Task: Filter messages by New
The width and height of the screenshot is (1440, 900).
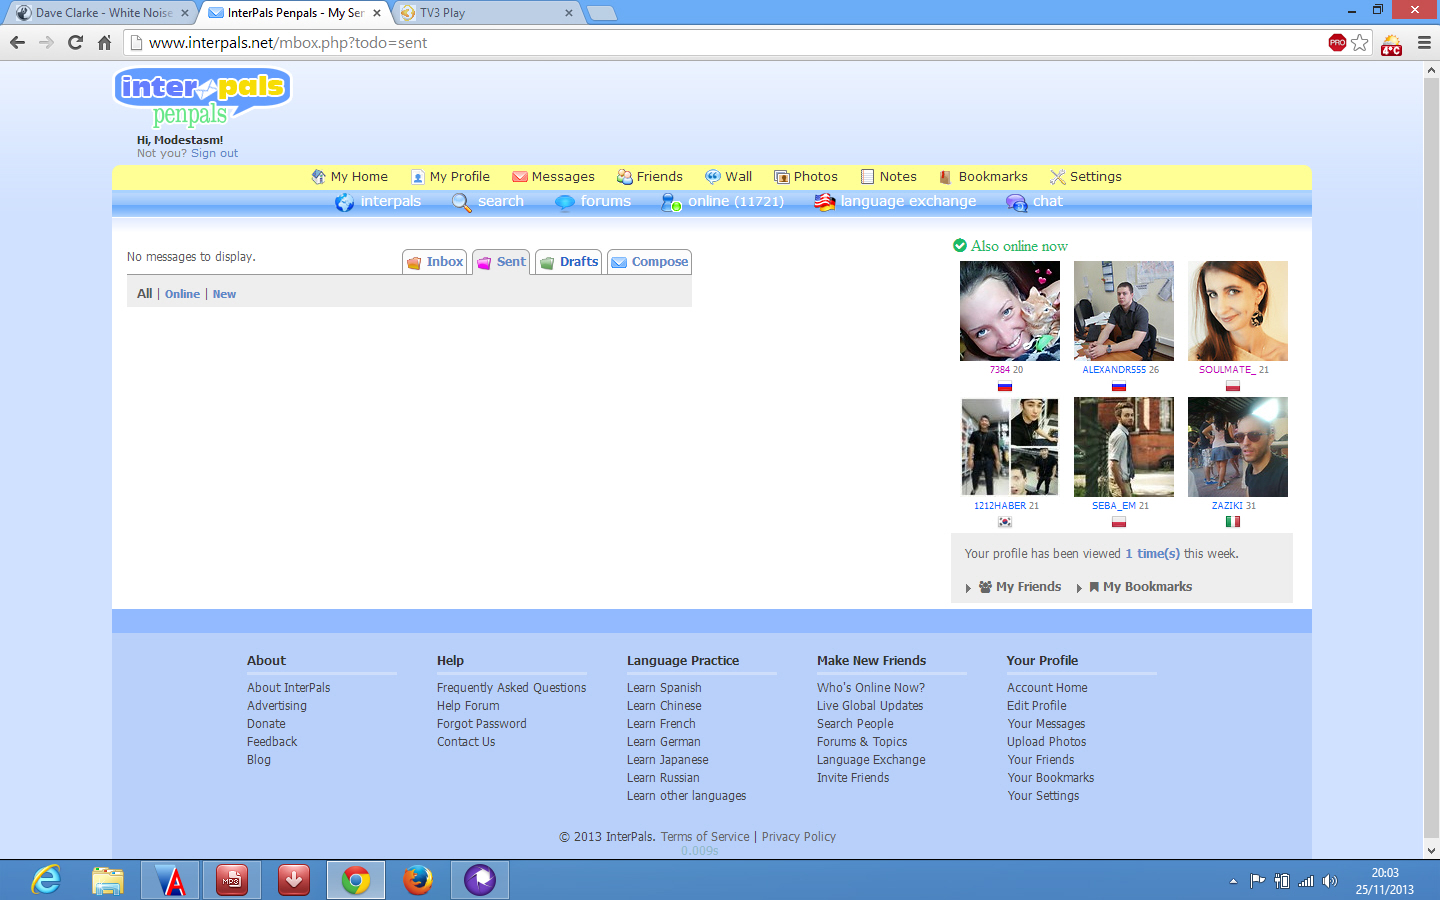Action: pos(224,294)
